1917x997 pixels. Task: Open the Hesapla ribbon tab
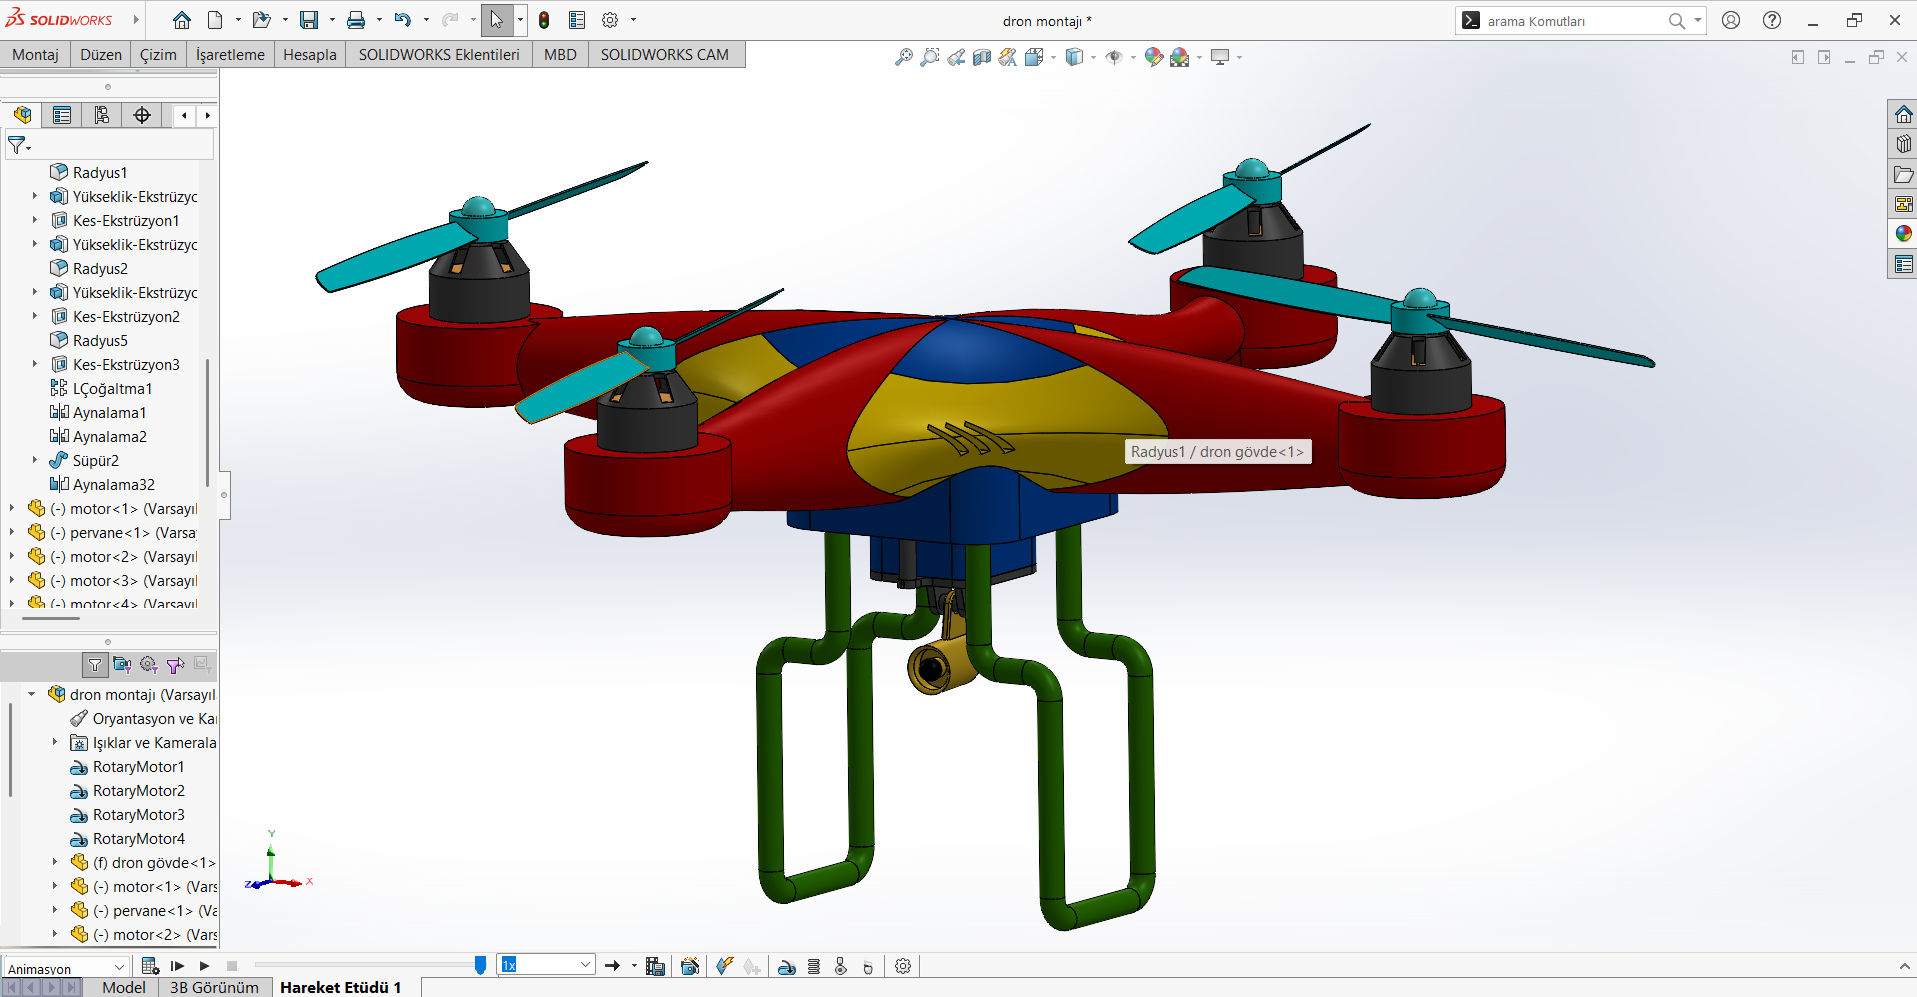[x=310, y=55]
